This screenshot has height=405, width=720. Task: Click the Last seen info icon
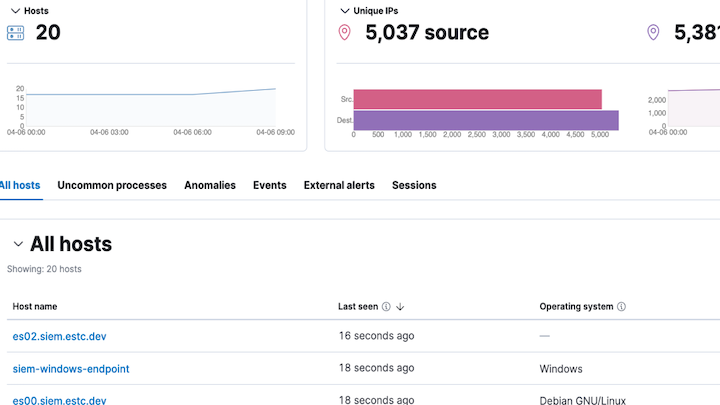(386, 306)
